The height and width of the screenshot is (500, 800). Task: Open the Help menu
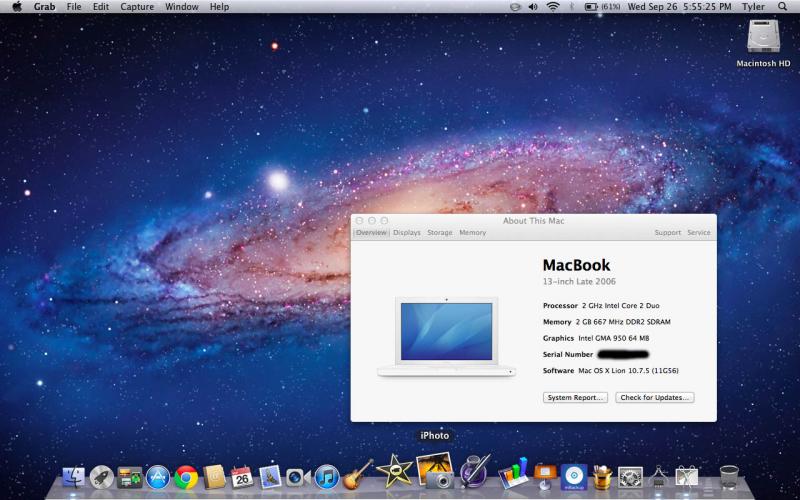[219, 7]
